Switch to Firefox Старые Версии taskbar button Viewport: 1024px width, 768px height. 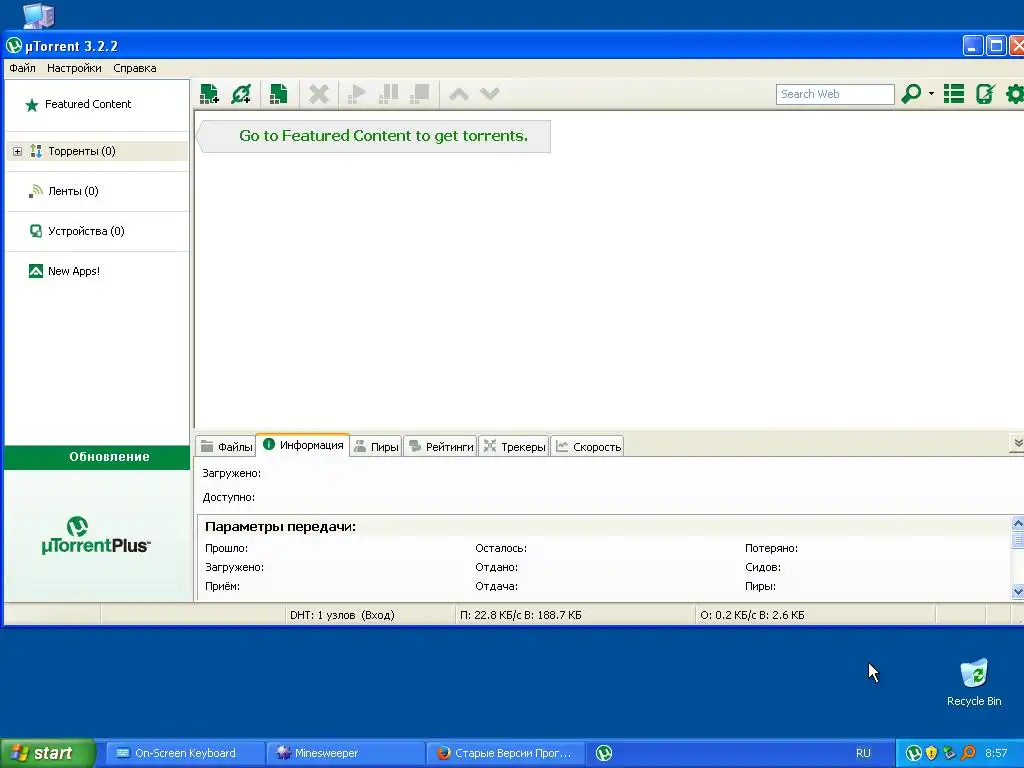(506, 753)
